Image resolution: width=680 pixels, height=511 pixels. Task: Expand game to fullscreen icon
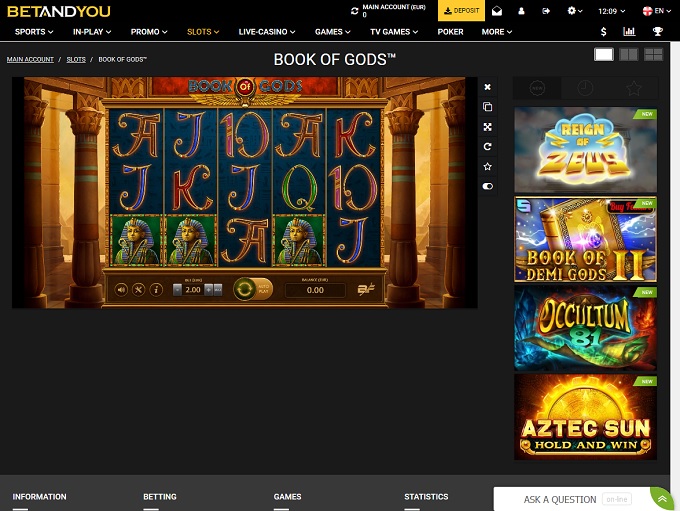pos(487,127)
